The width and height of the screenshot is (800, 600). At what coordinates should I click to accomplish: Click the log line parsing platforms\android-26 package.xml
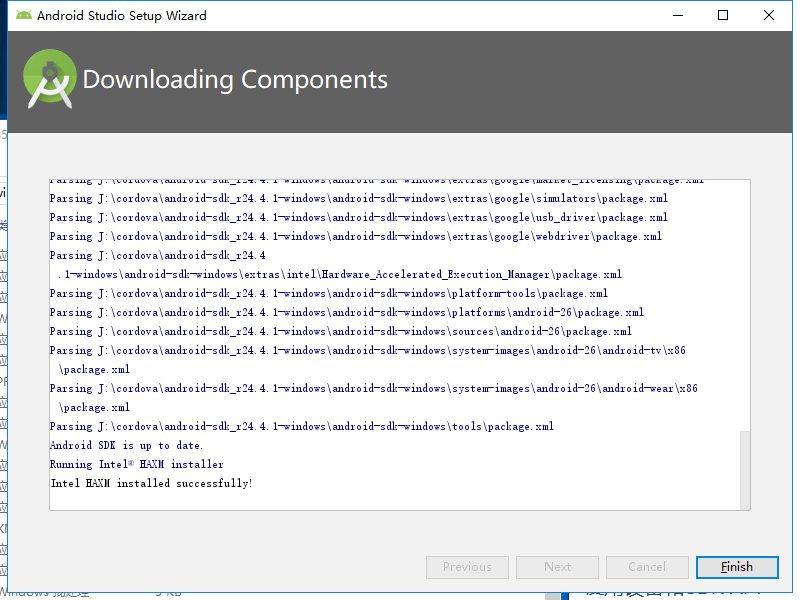pyautogui.click(x=346, y=312)
